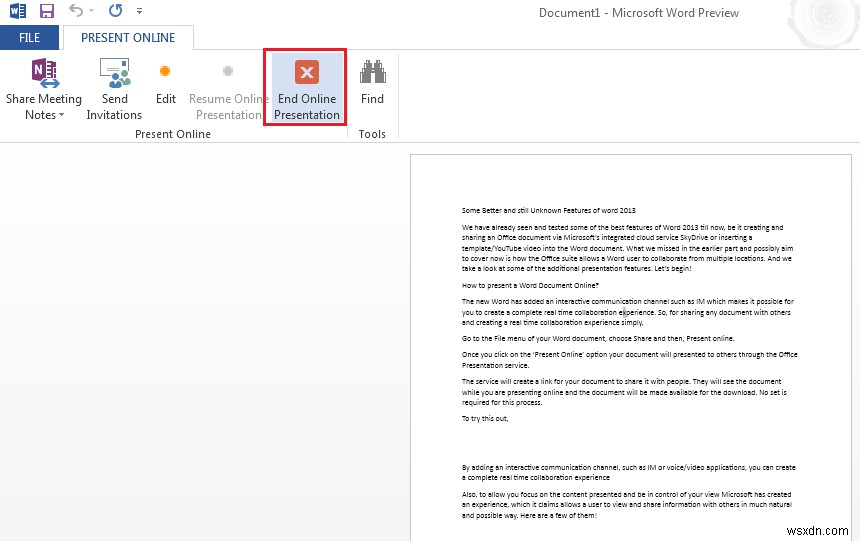End the online presentation

(x=307, y=89)
